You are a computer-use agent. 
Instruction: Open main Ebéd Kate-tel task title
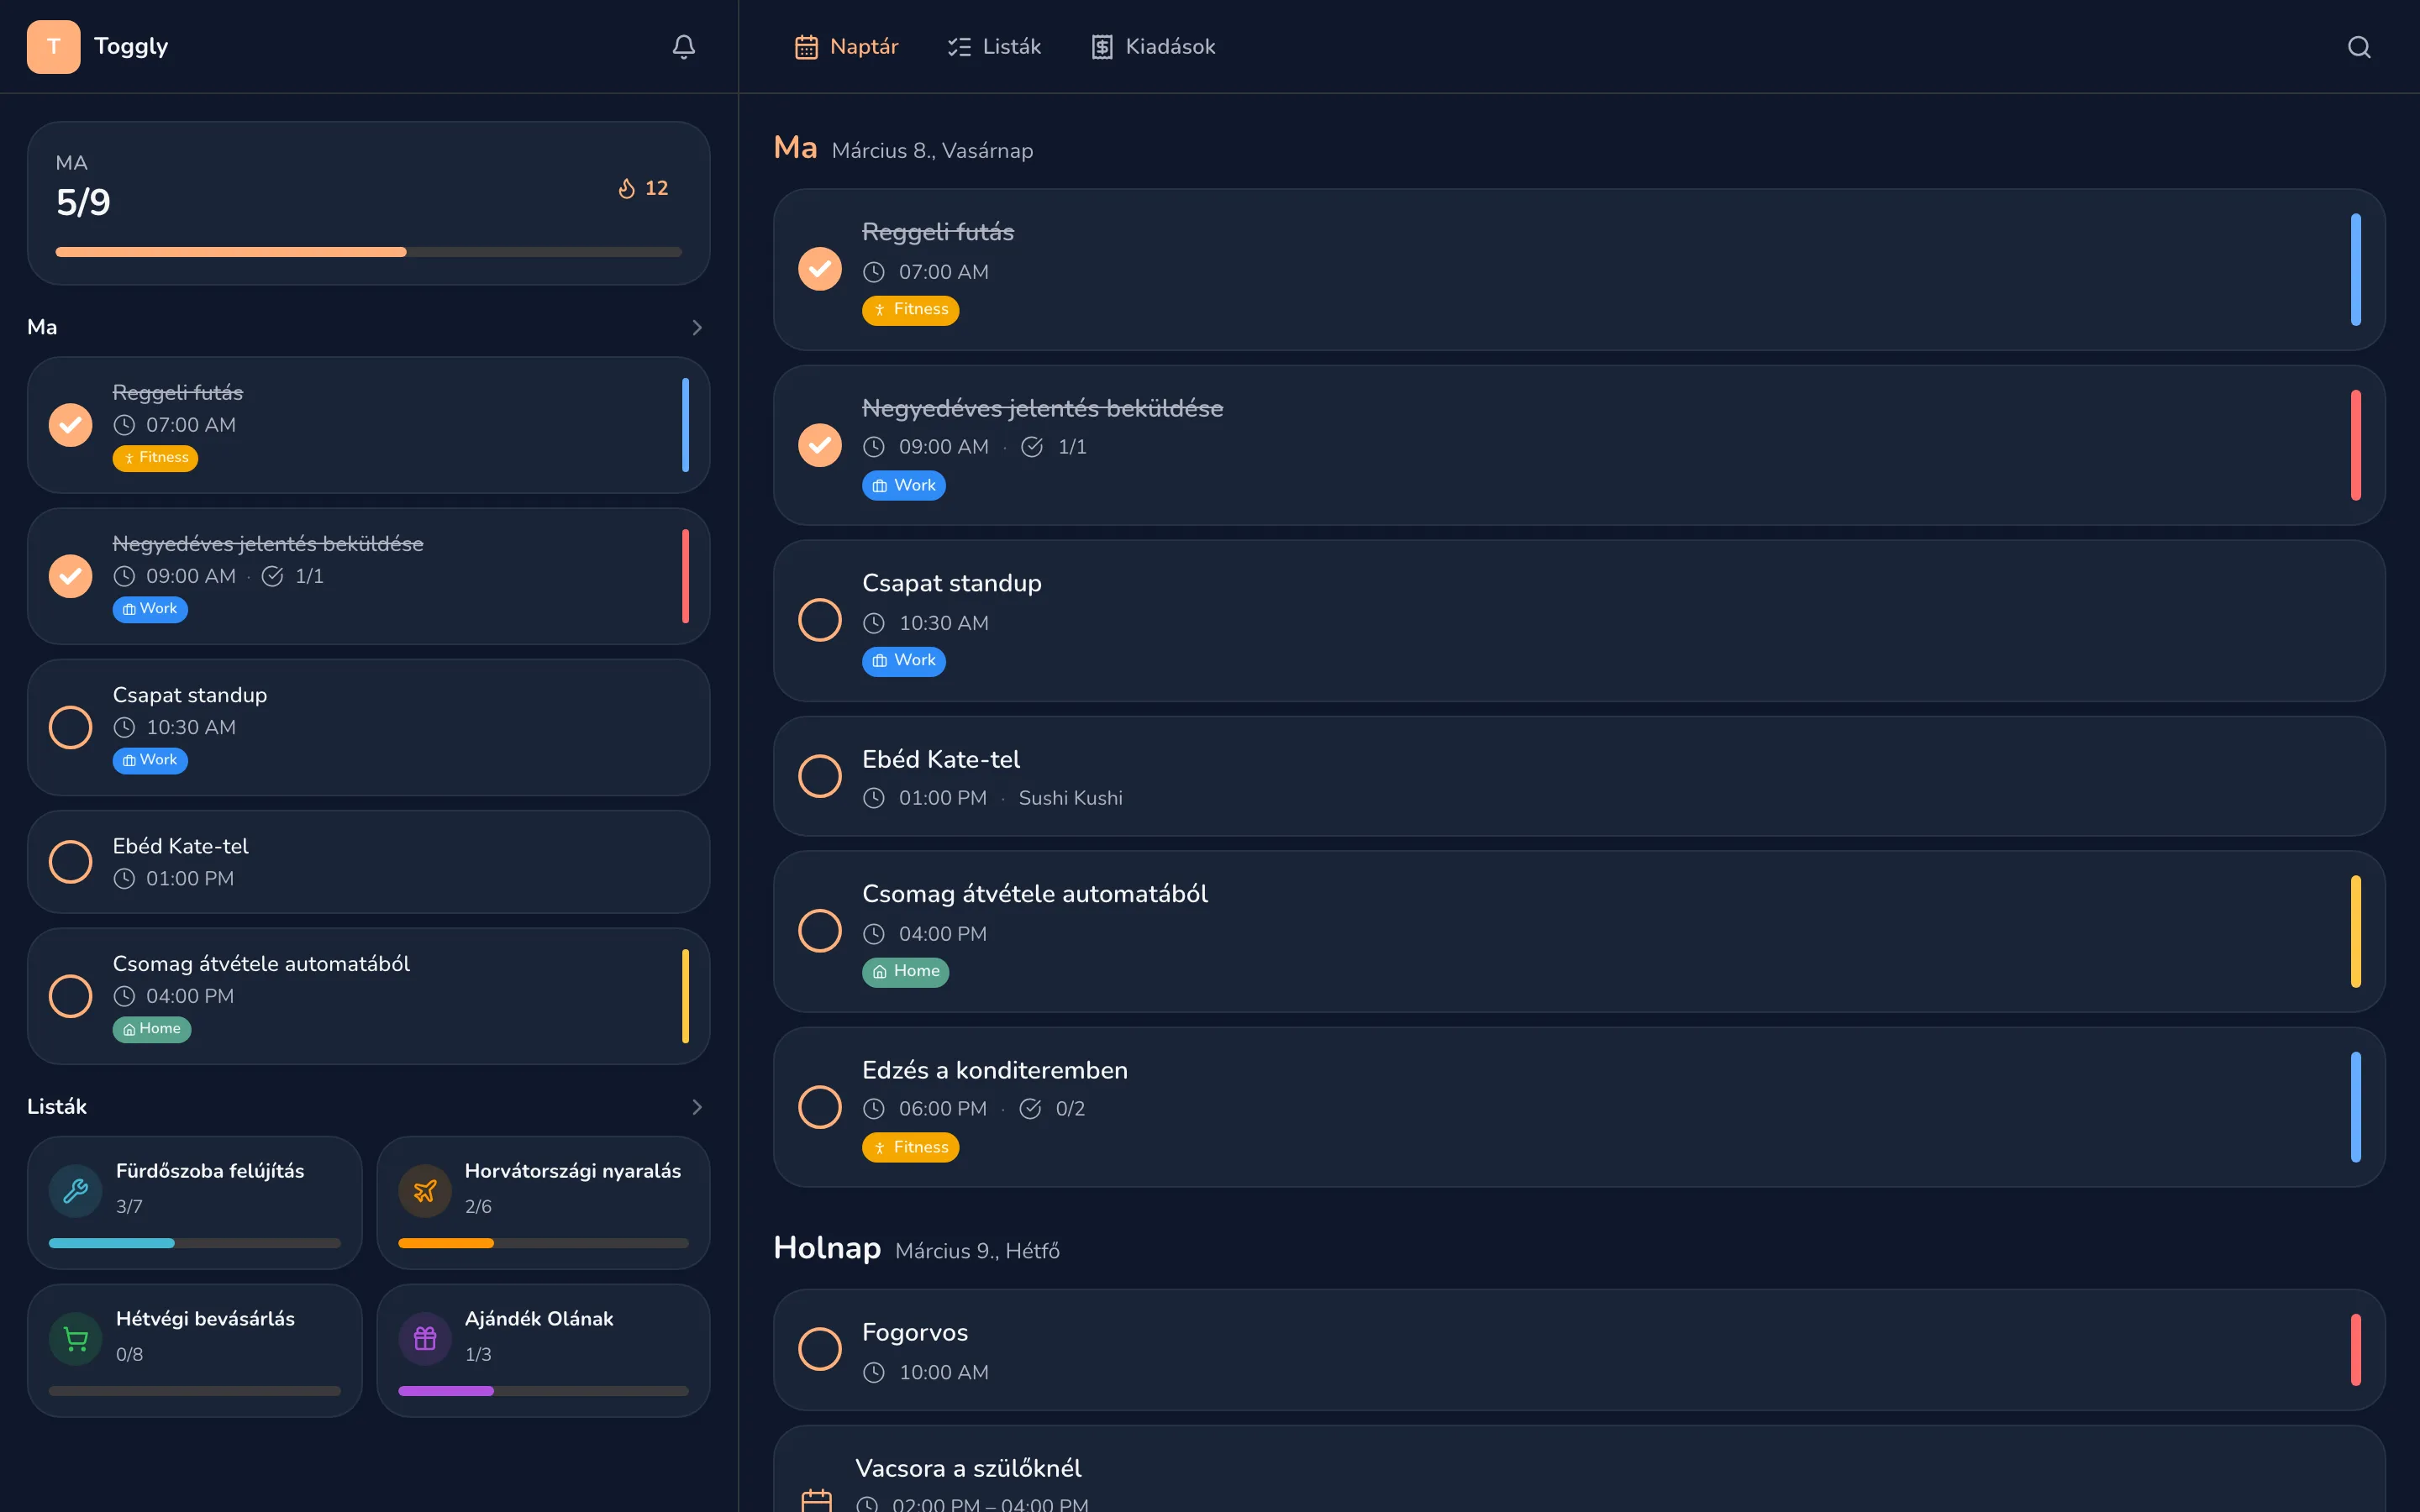(x=941, y=759)
